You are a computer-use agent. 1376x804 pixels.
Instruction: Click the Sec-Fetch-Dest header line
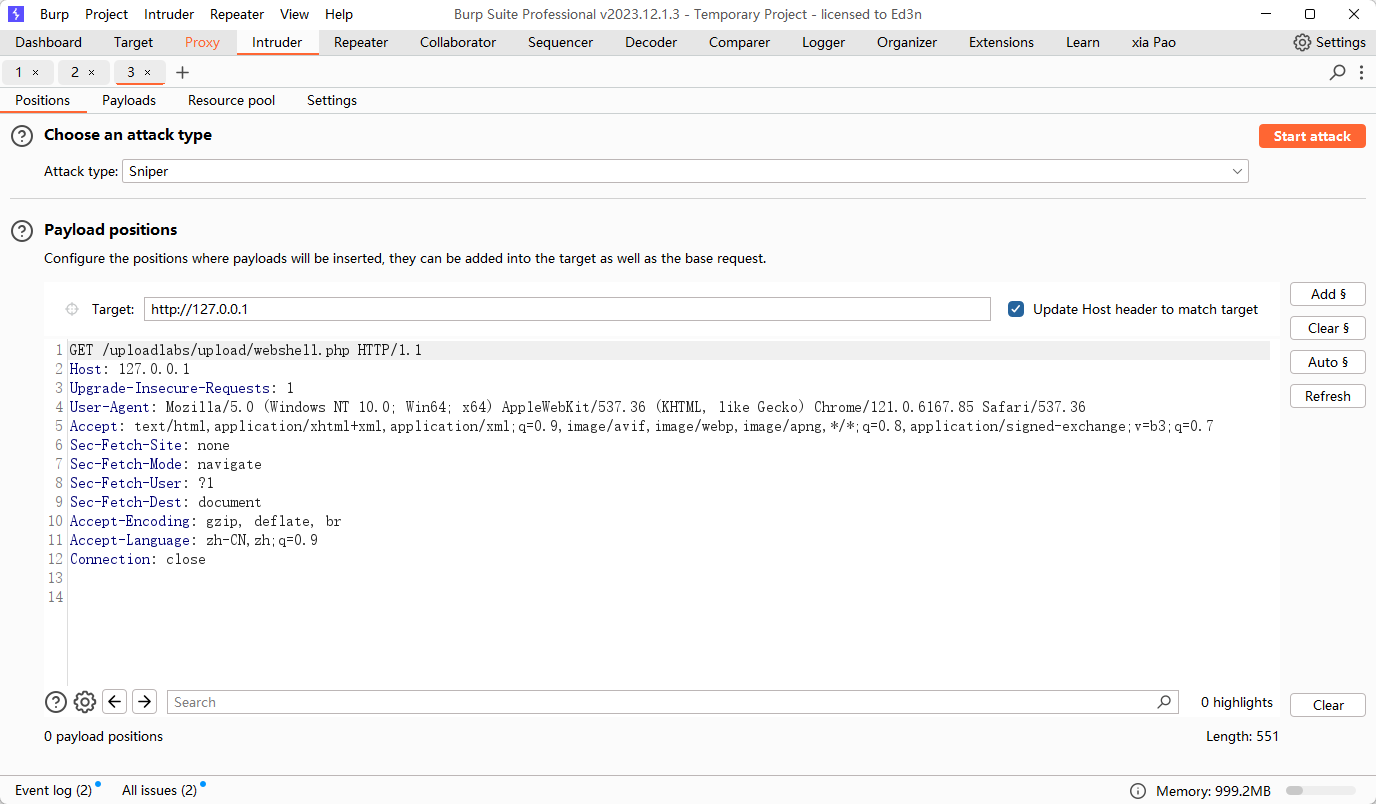(165, 502)
